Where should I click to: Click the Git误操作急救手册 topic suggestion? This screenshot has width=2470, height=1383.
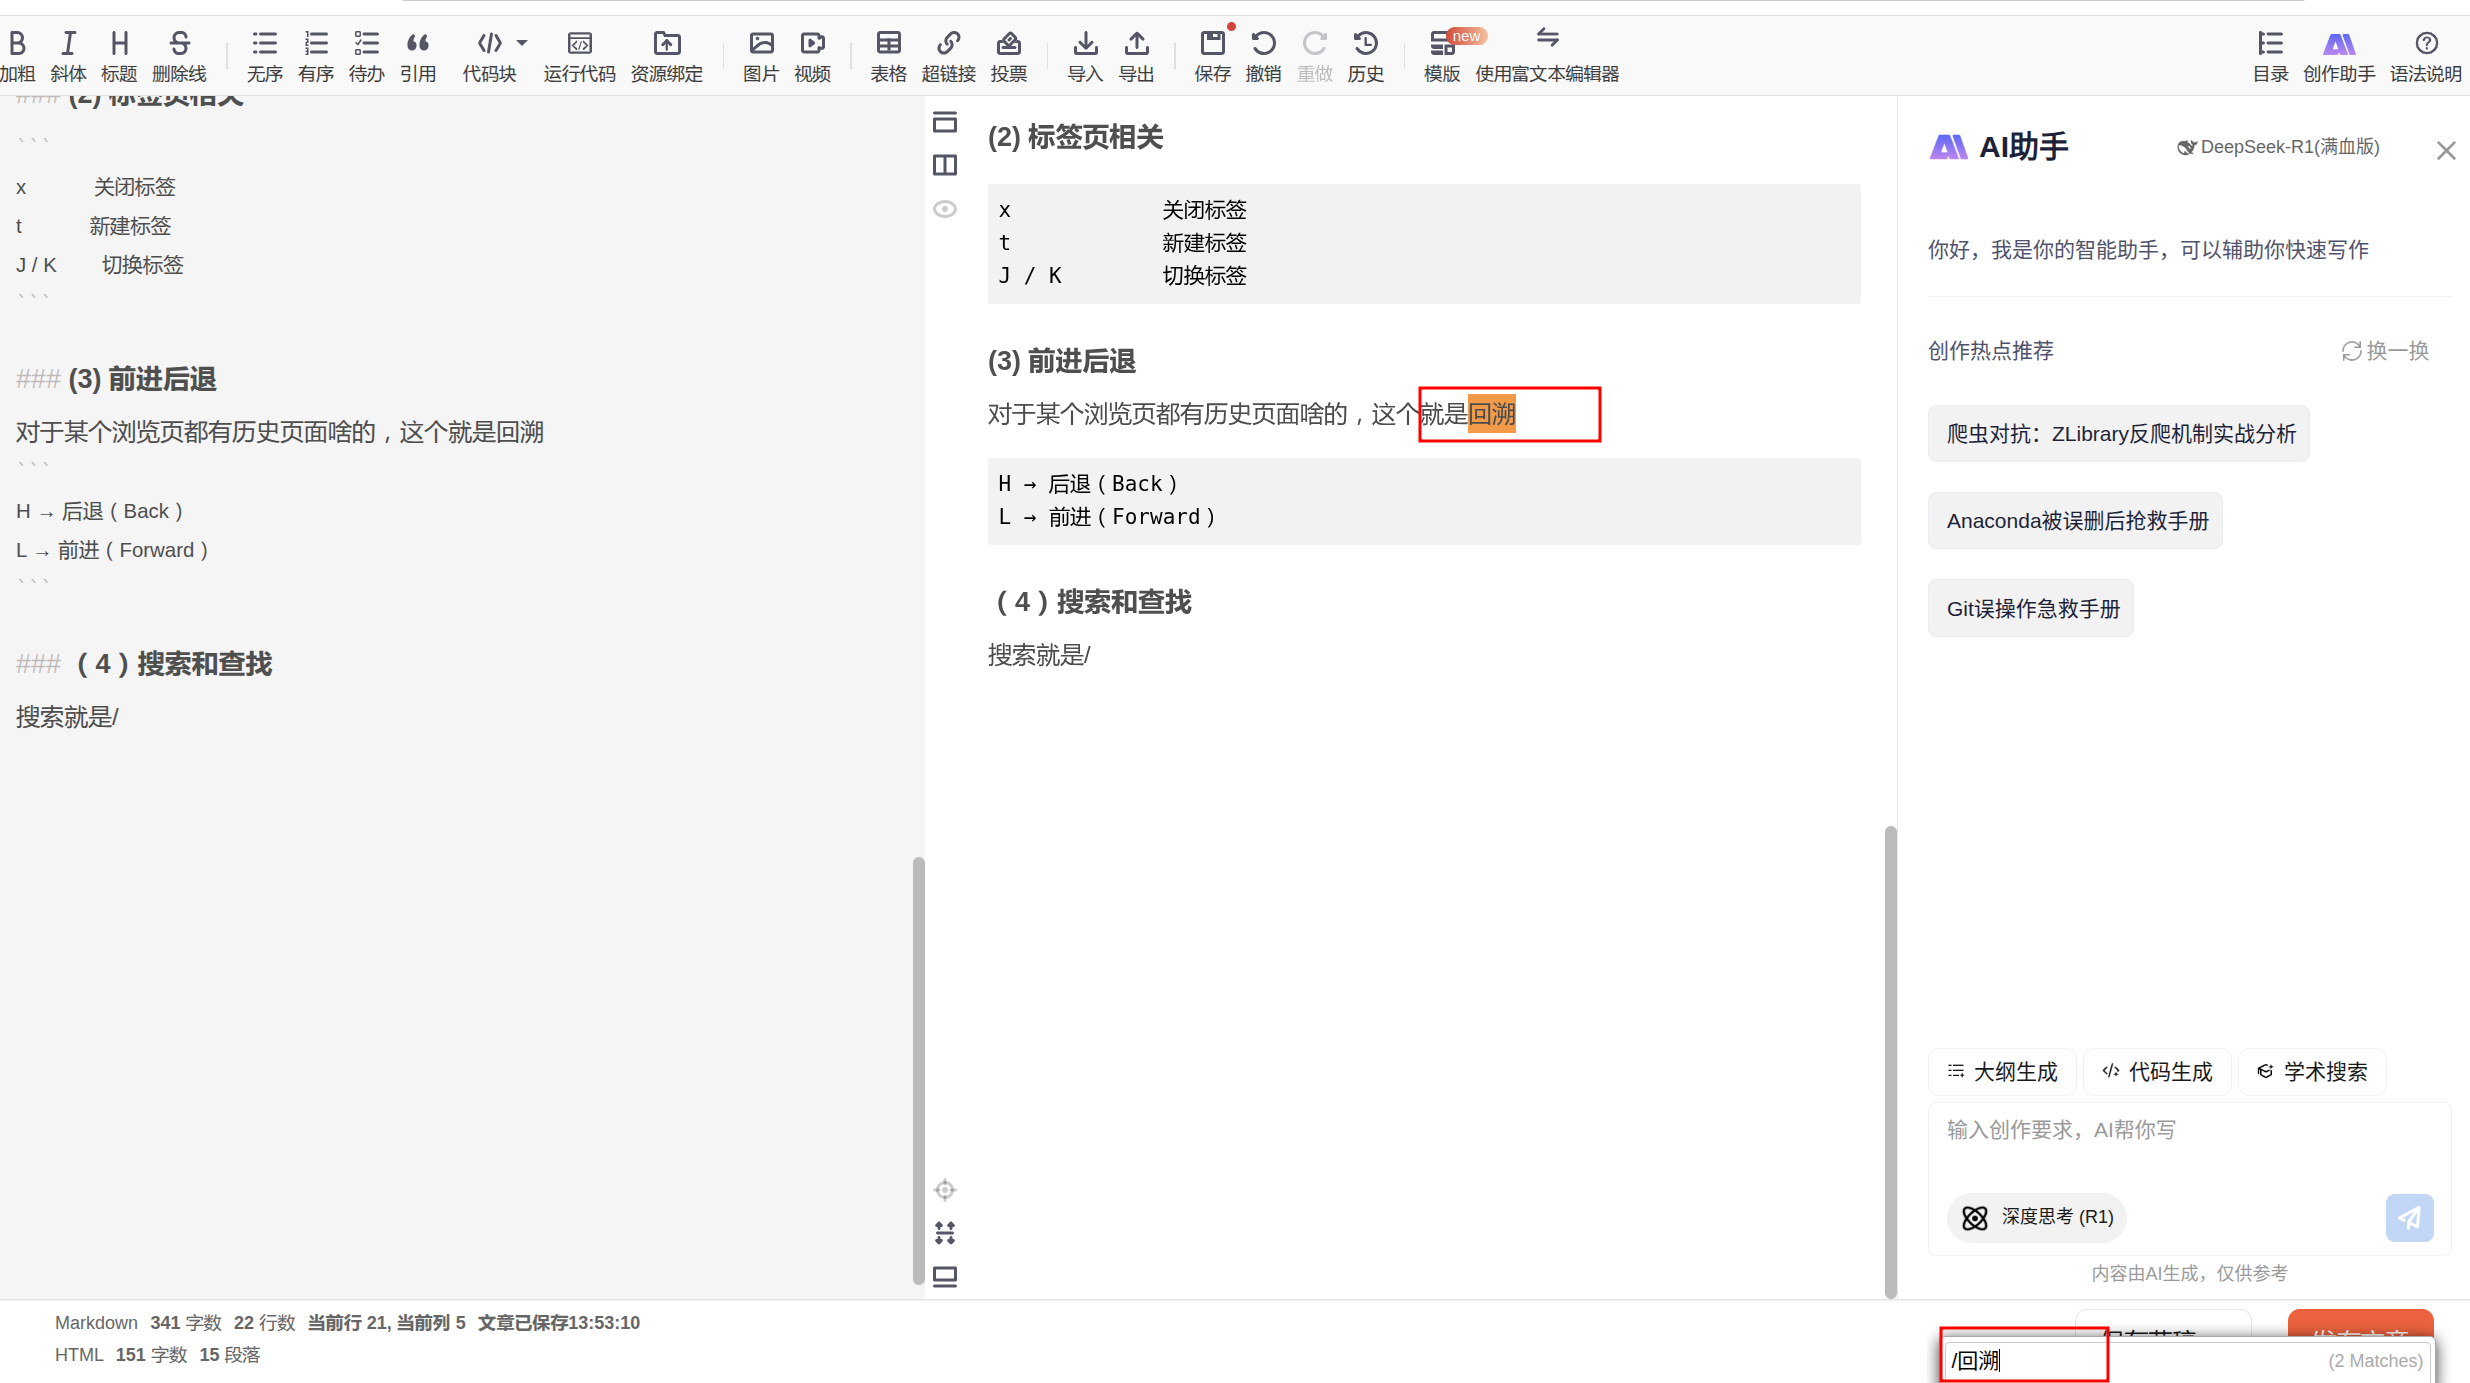click(2032, 608)
